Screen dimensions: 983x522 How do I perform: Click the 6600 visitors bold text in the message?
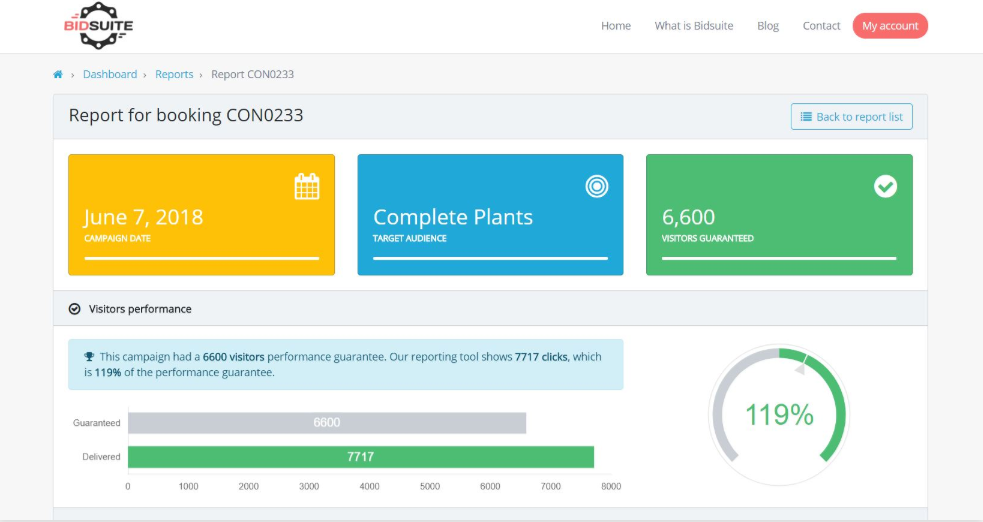[233, 357]
